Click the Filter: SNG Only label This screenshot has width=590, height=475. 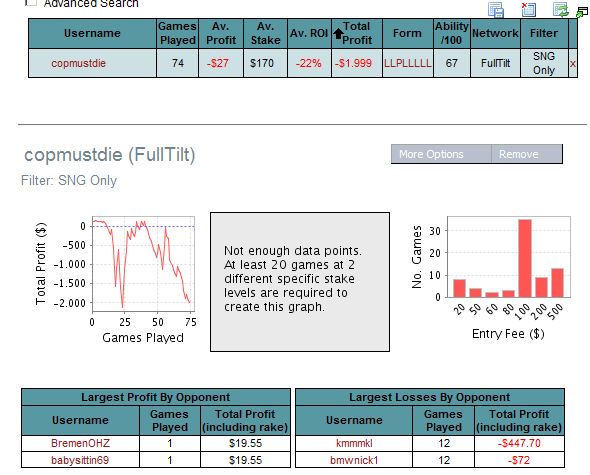click(69, 180)
